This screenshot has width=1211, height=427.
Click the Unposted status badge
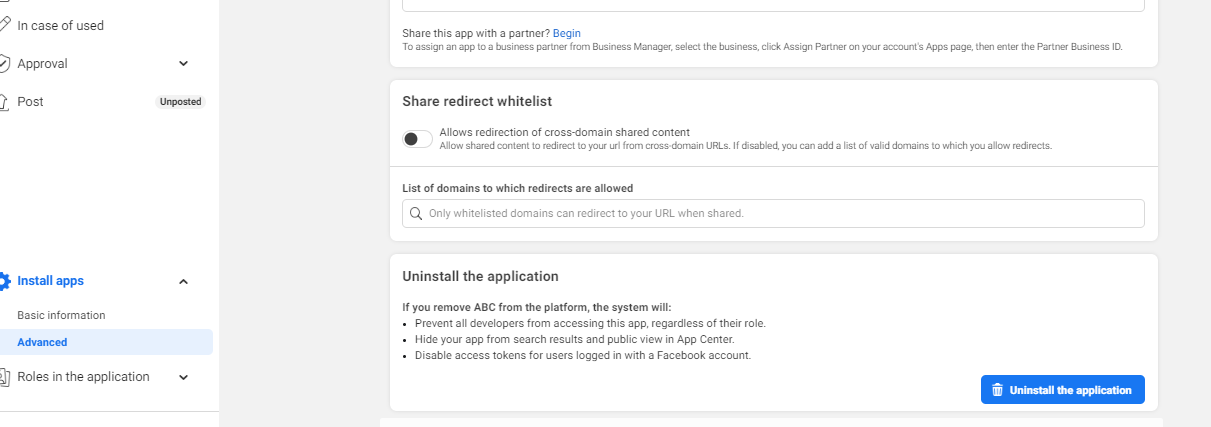(x=180, y=102)
